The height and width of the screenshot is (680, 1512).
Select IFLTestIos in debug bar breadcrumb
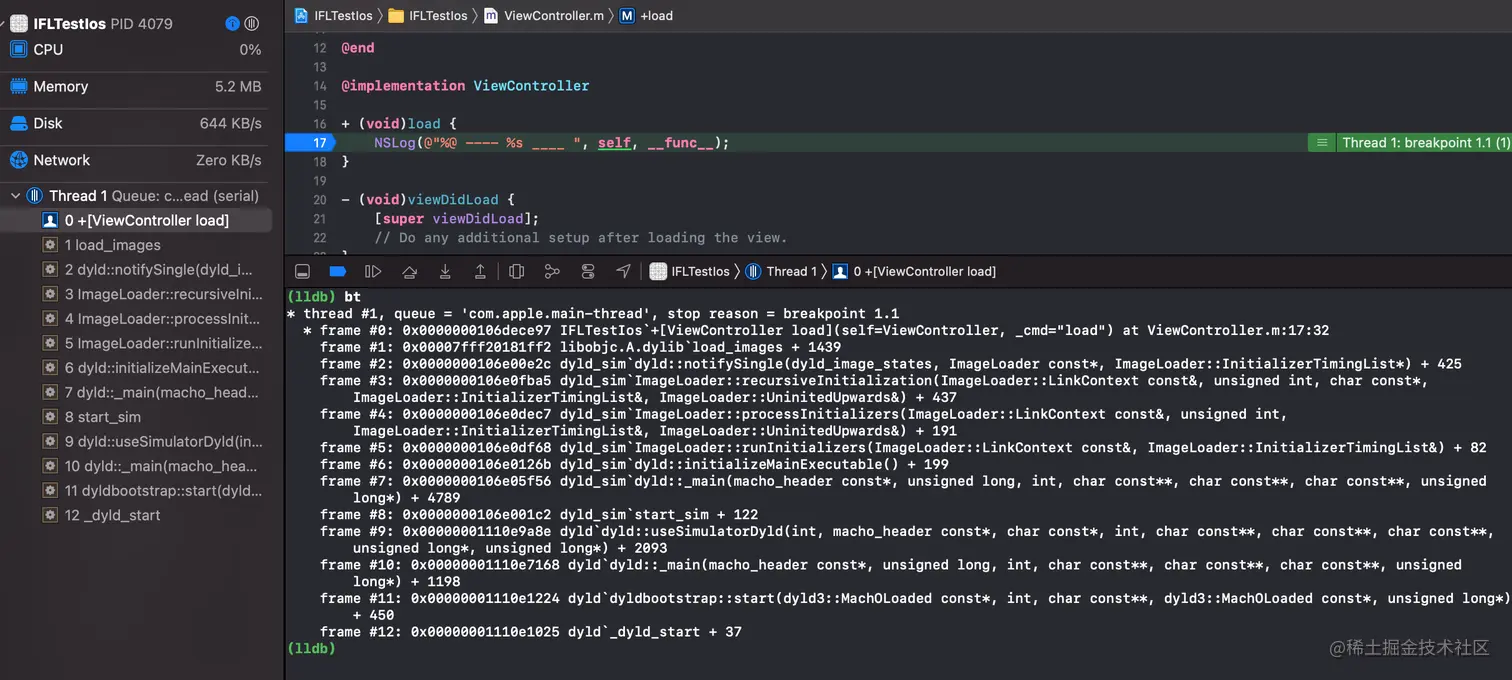[x=690, y=271]
